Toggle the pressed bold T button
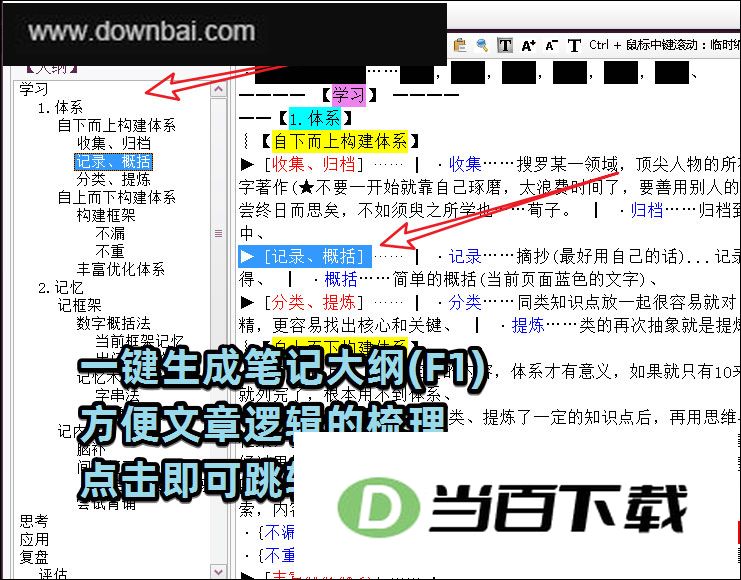Screen dimensions: 741x580 coord(505,45)
